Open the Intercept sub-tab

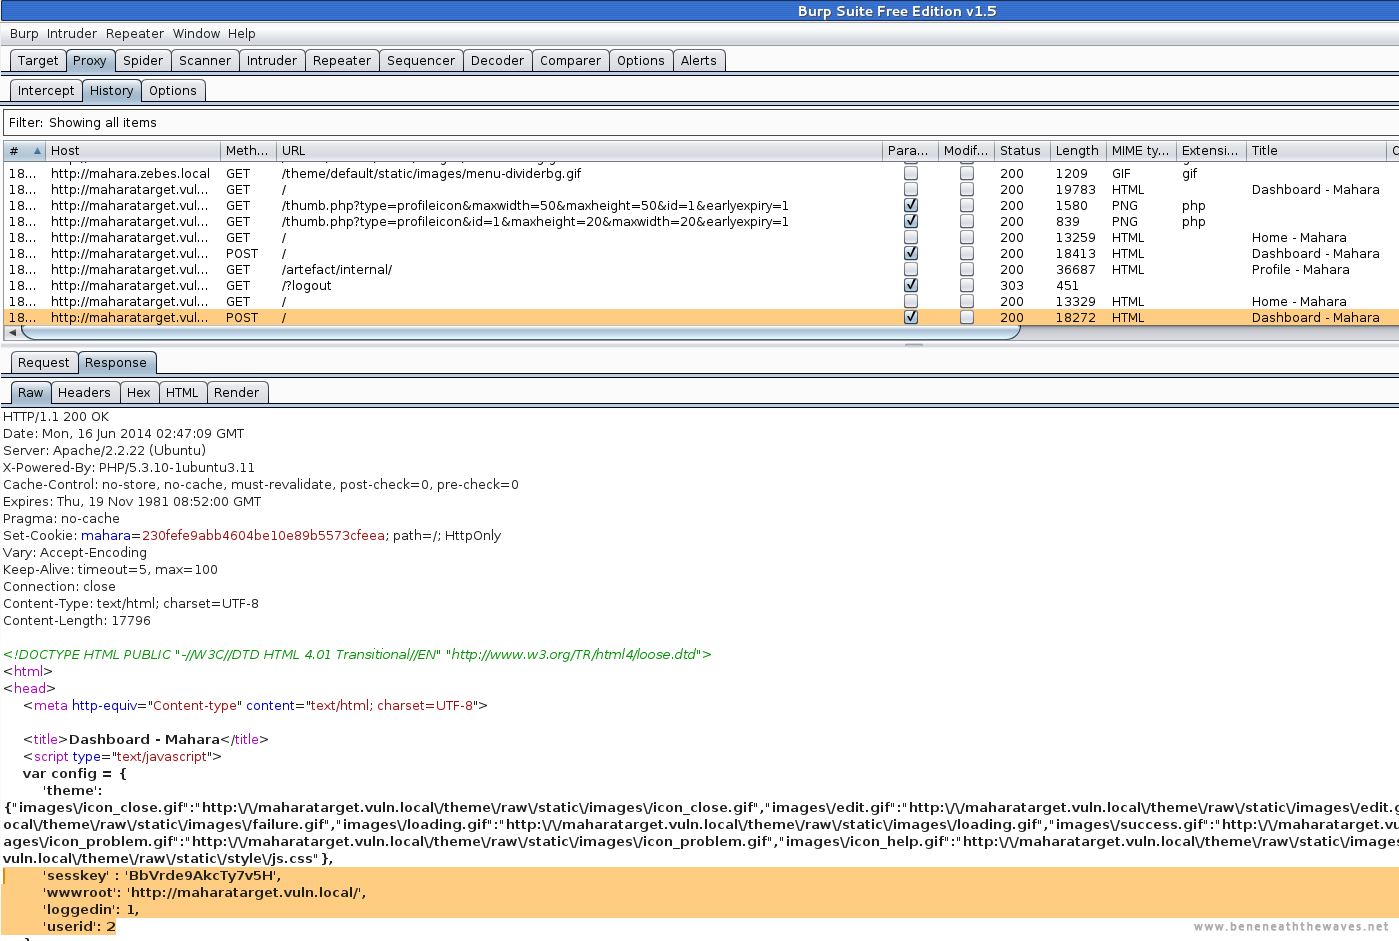pos(46,90)
